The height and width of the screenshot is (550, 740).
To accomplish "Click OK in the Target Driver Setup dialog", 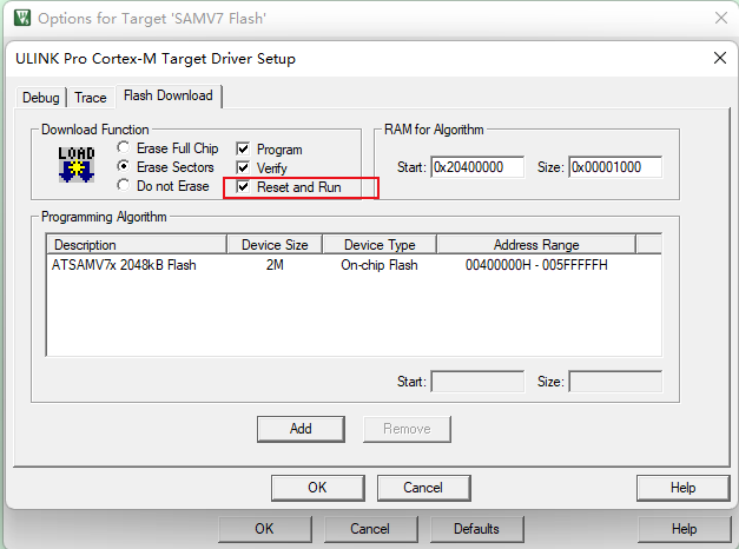I will tap(317, 487).
